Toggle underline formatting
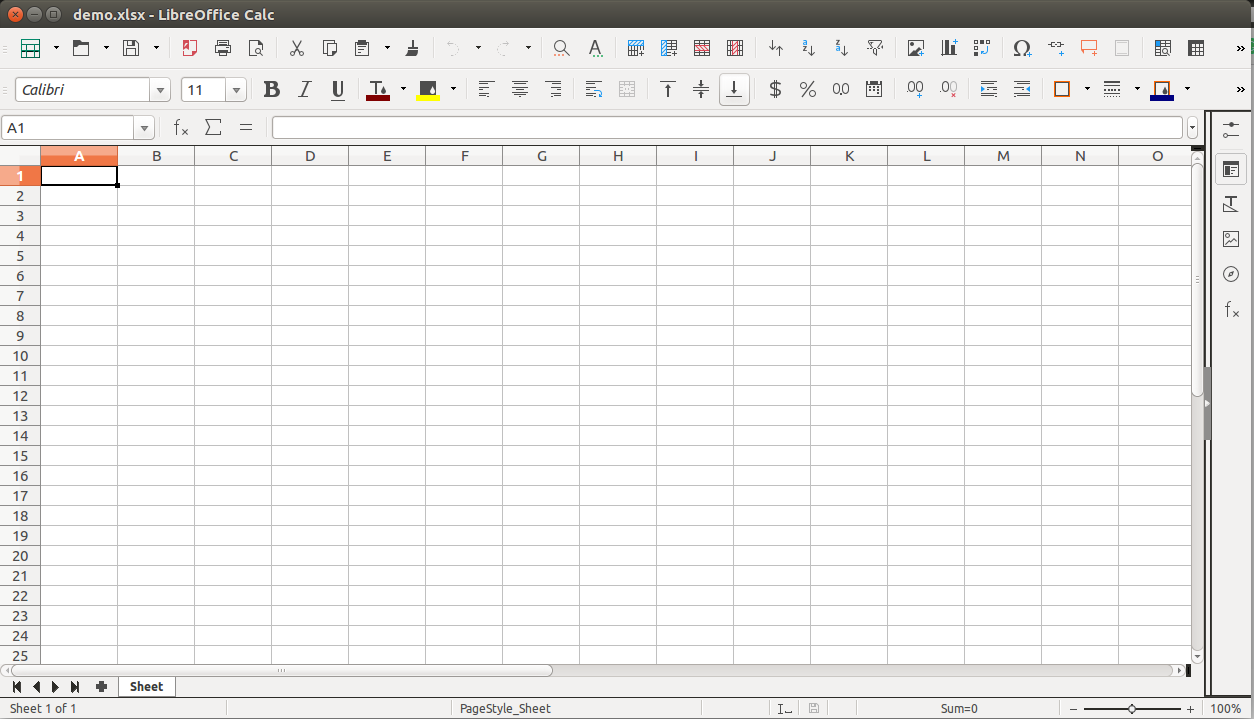The height and width of the screenshot is (719, 1254). coord(337,89)
